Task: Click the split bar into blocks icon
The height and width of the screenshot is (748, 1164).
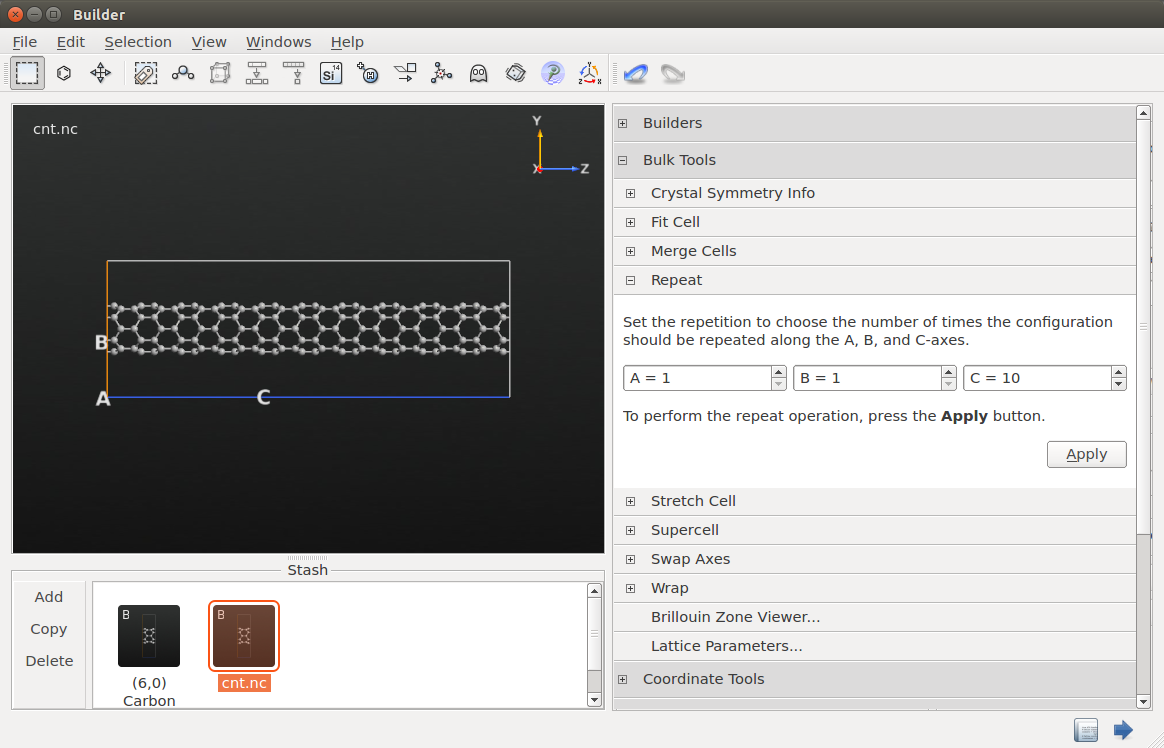Action: pos(257,73)
